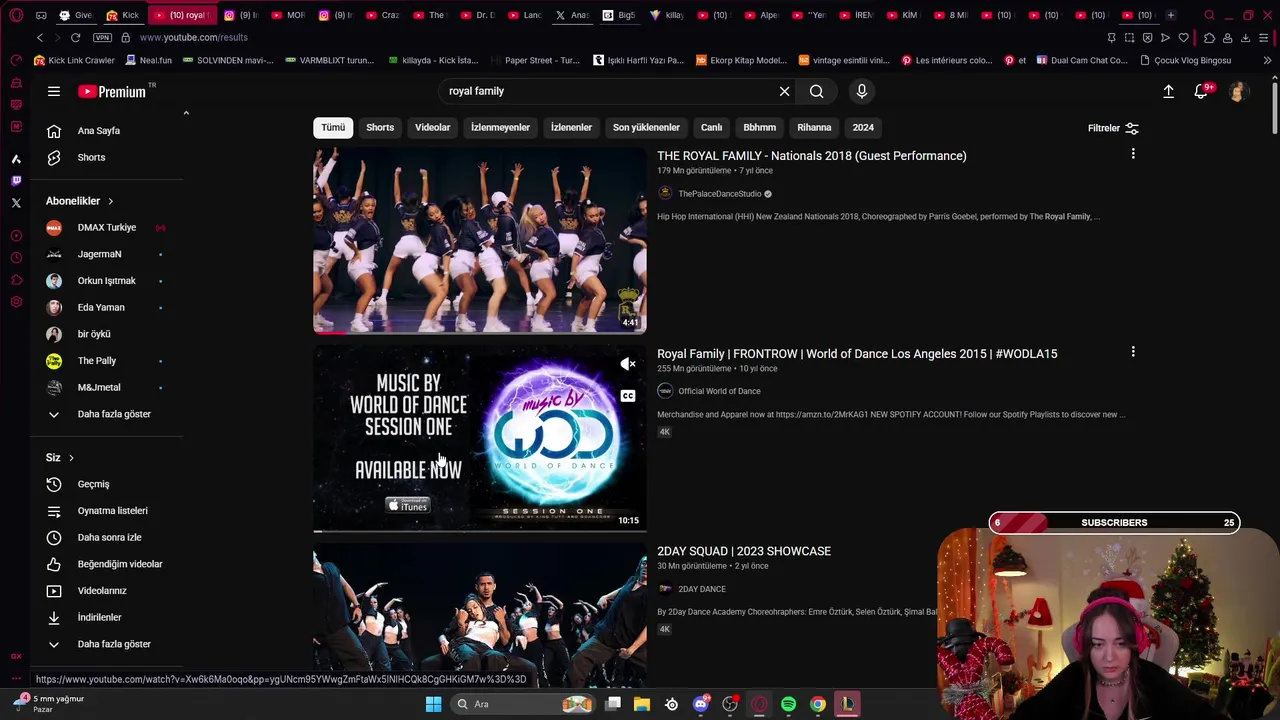Image resolution: width=1280 pixels, height=720 pixels.
Task: Play the Nationals 2018 dance thumbnail
Action: pyautogui.click(x=480, y=240)
